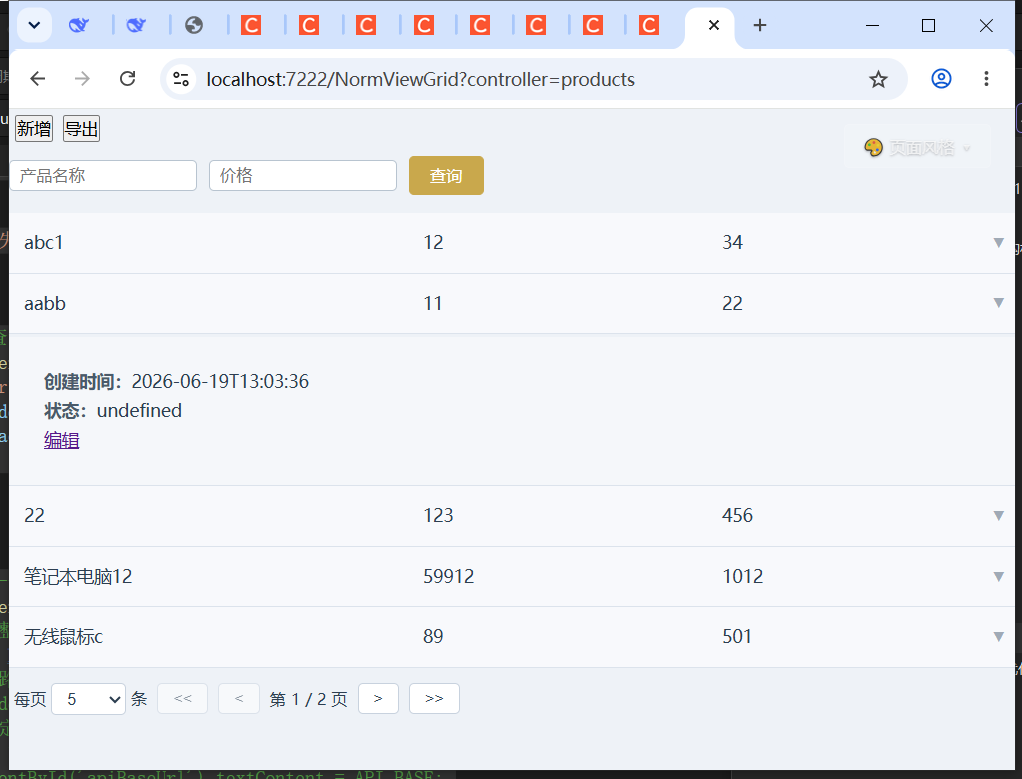Image resolution: width=1022 pixels, height=779 pixels.
Task: Click the 新增 button
Action: point(34,128)
